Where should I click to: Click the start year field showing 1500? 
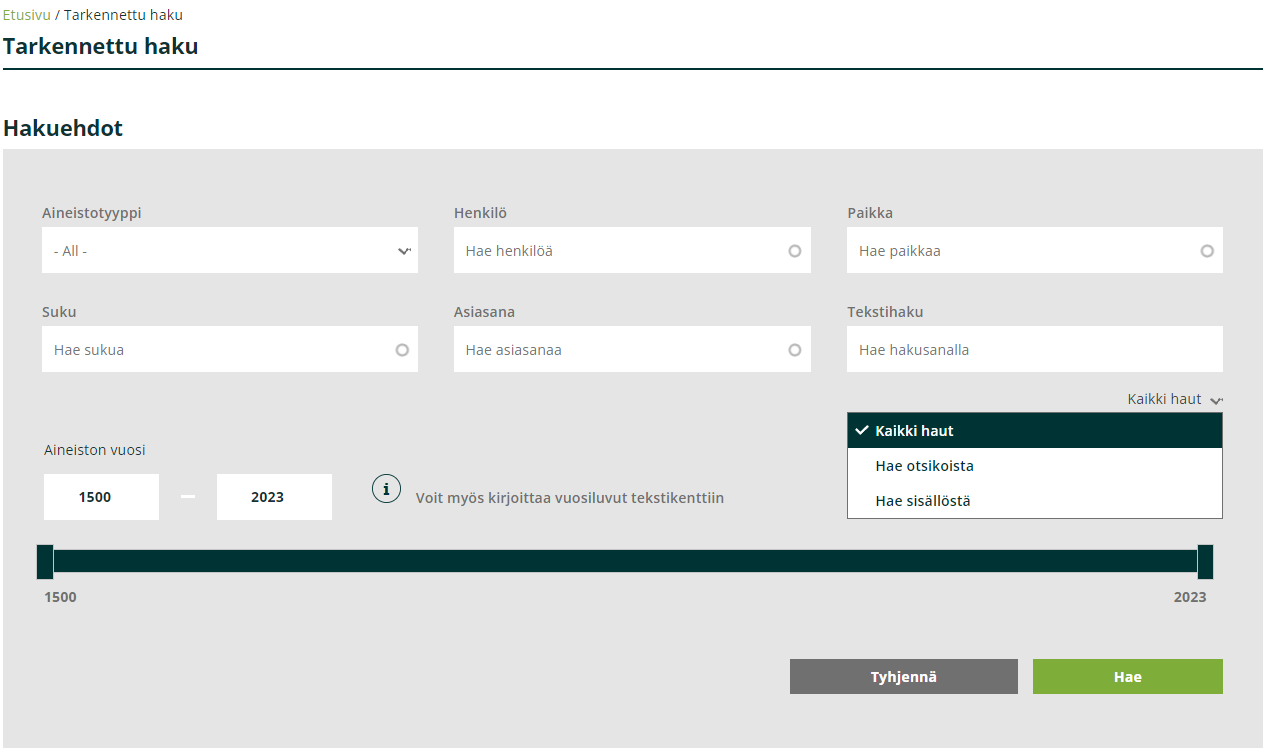(x=101, y=497)
